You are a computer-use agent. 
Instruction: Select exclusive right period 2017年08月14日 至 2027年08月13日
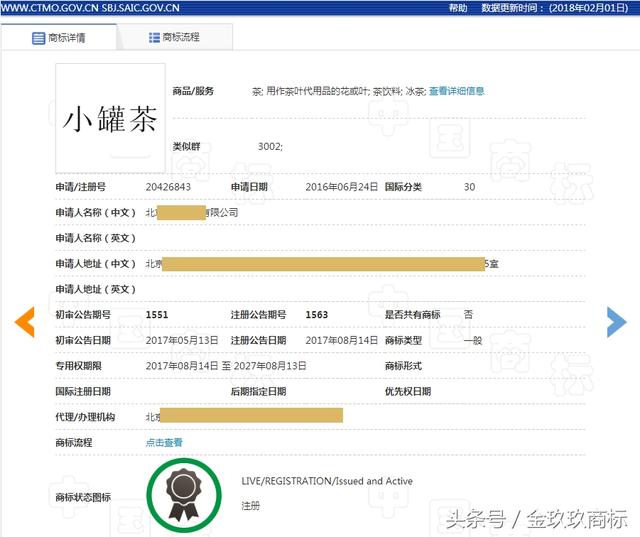coord(226,366)
